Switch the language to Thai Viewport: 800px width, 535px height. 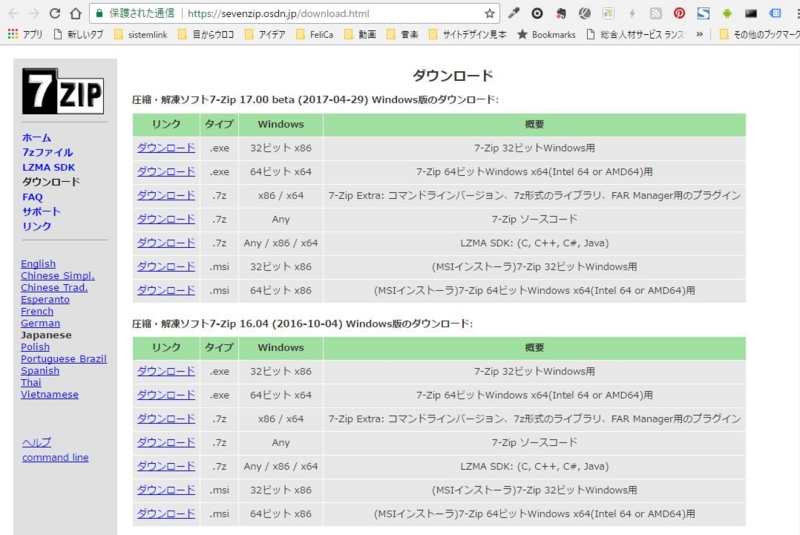pyautogui.click(x=31, y=383)
